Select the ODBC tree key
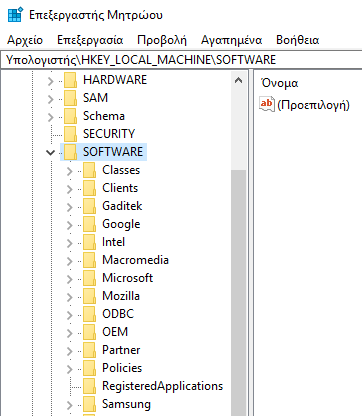The width and height of the screenshot is (362, 416). point(118,314)
